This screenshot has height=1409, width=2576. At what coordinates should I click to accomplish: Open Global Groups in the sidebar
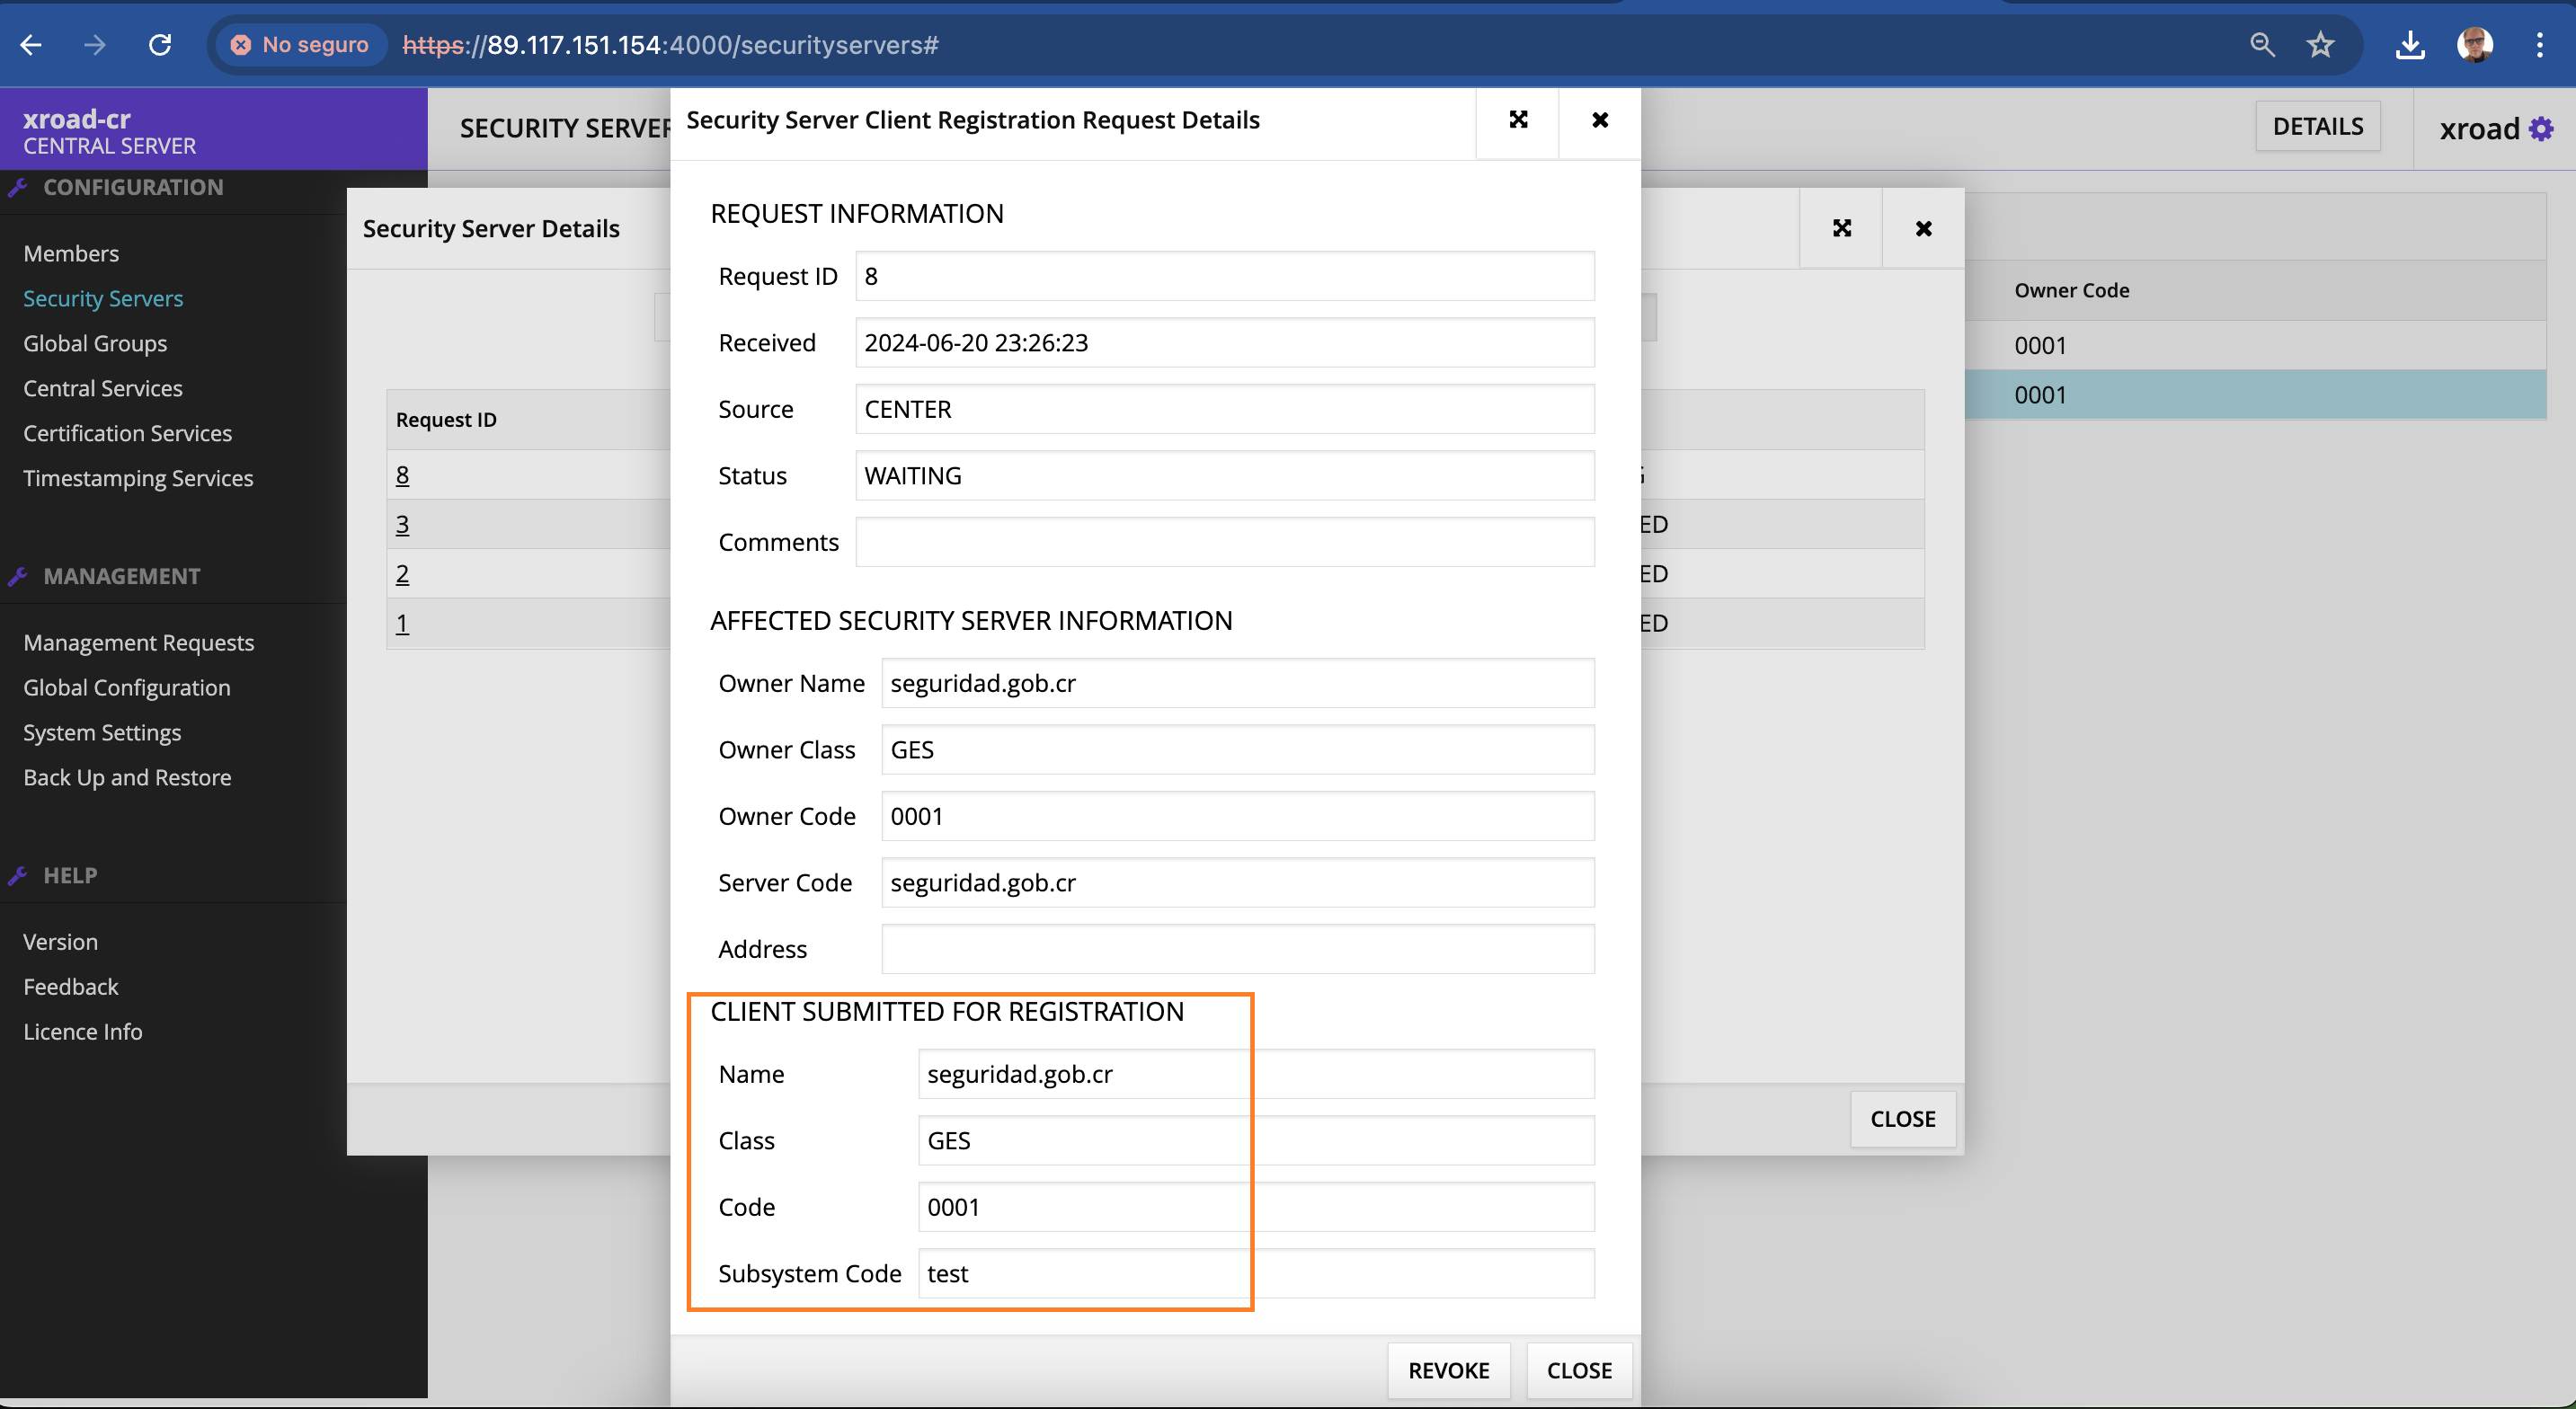tap(95, 344)
